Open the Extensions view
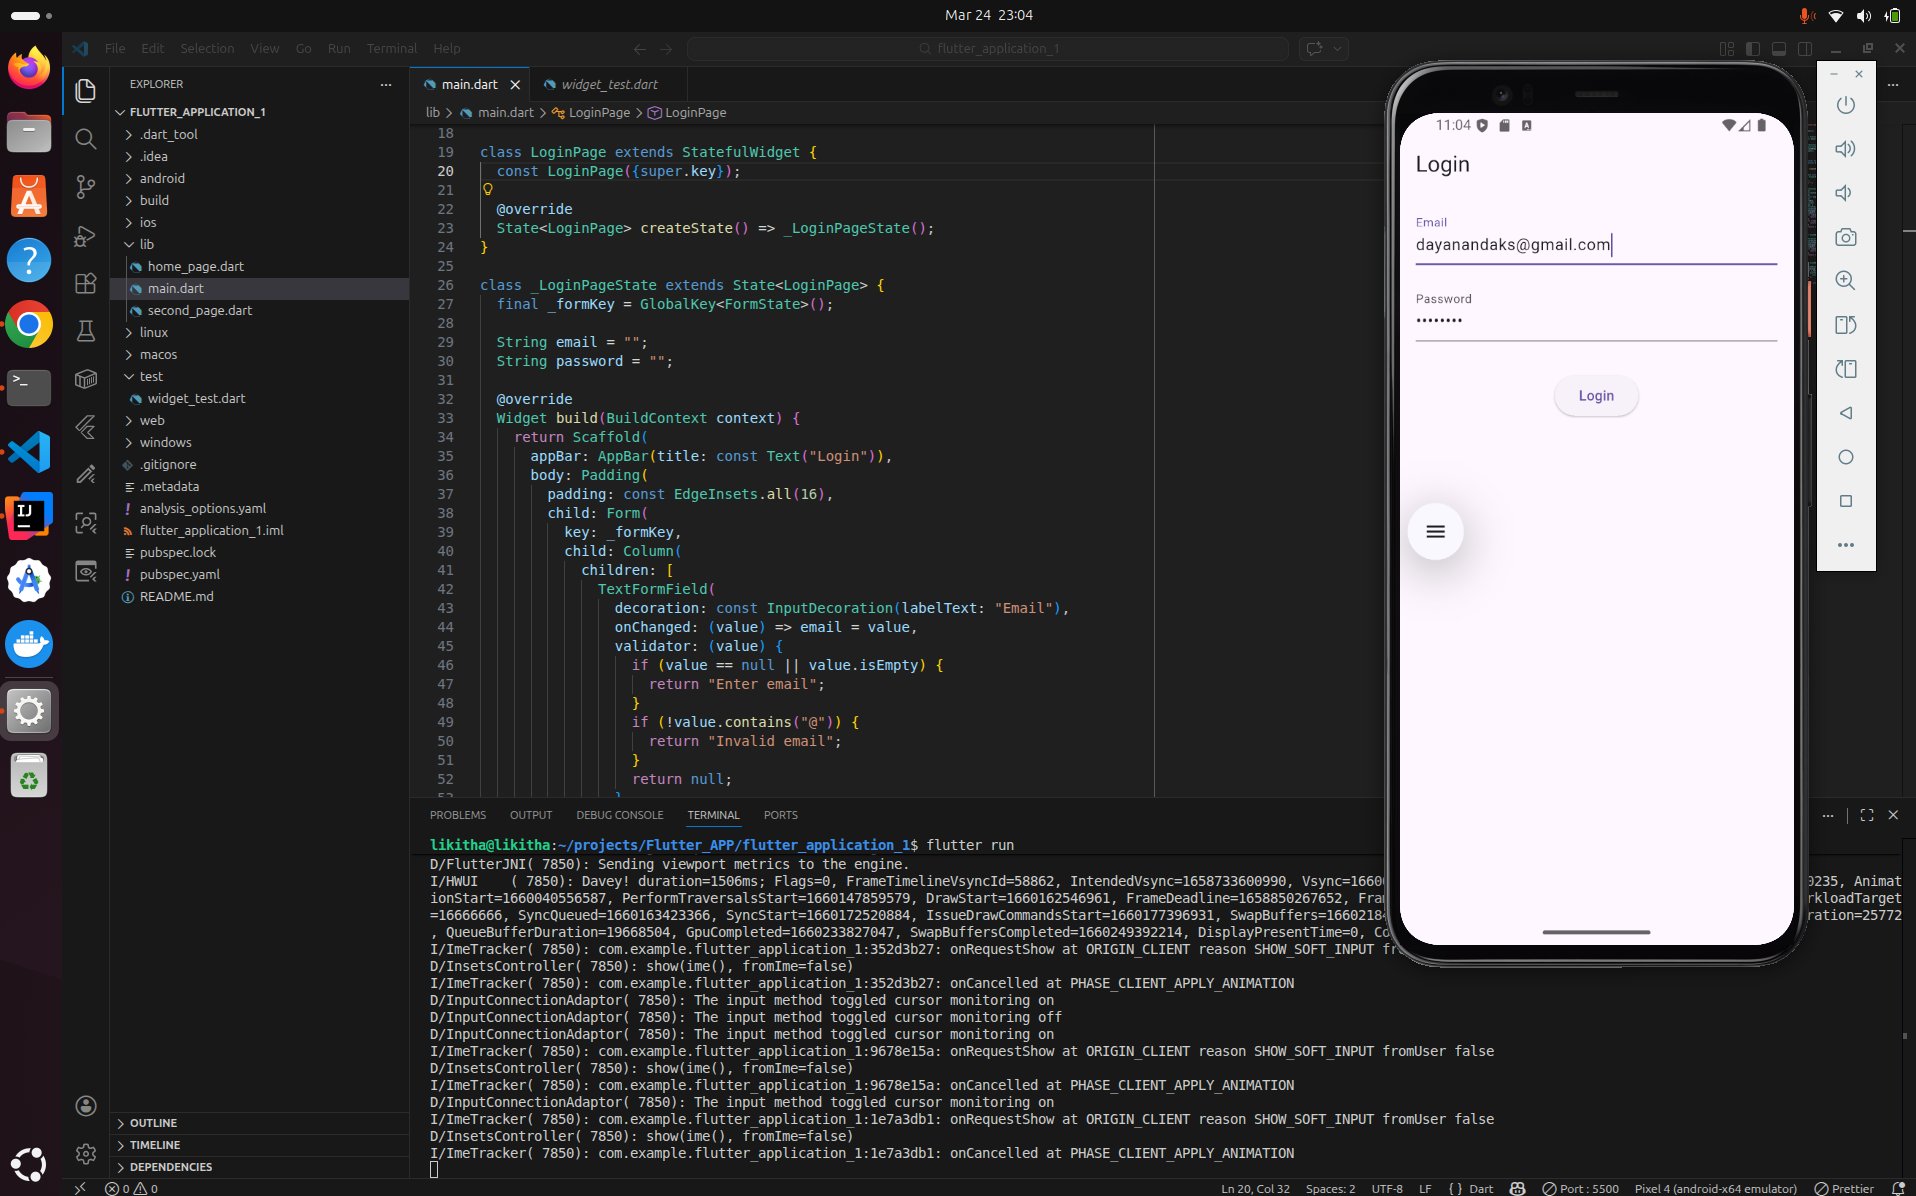The width and height of the screenshot is (1916, 1196). point(86,284)
